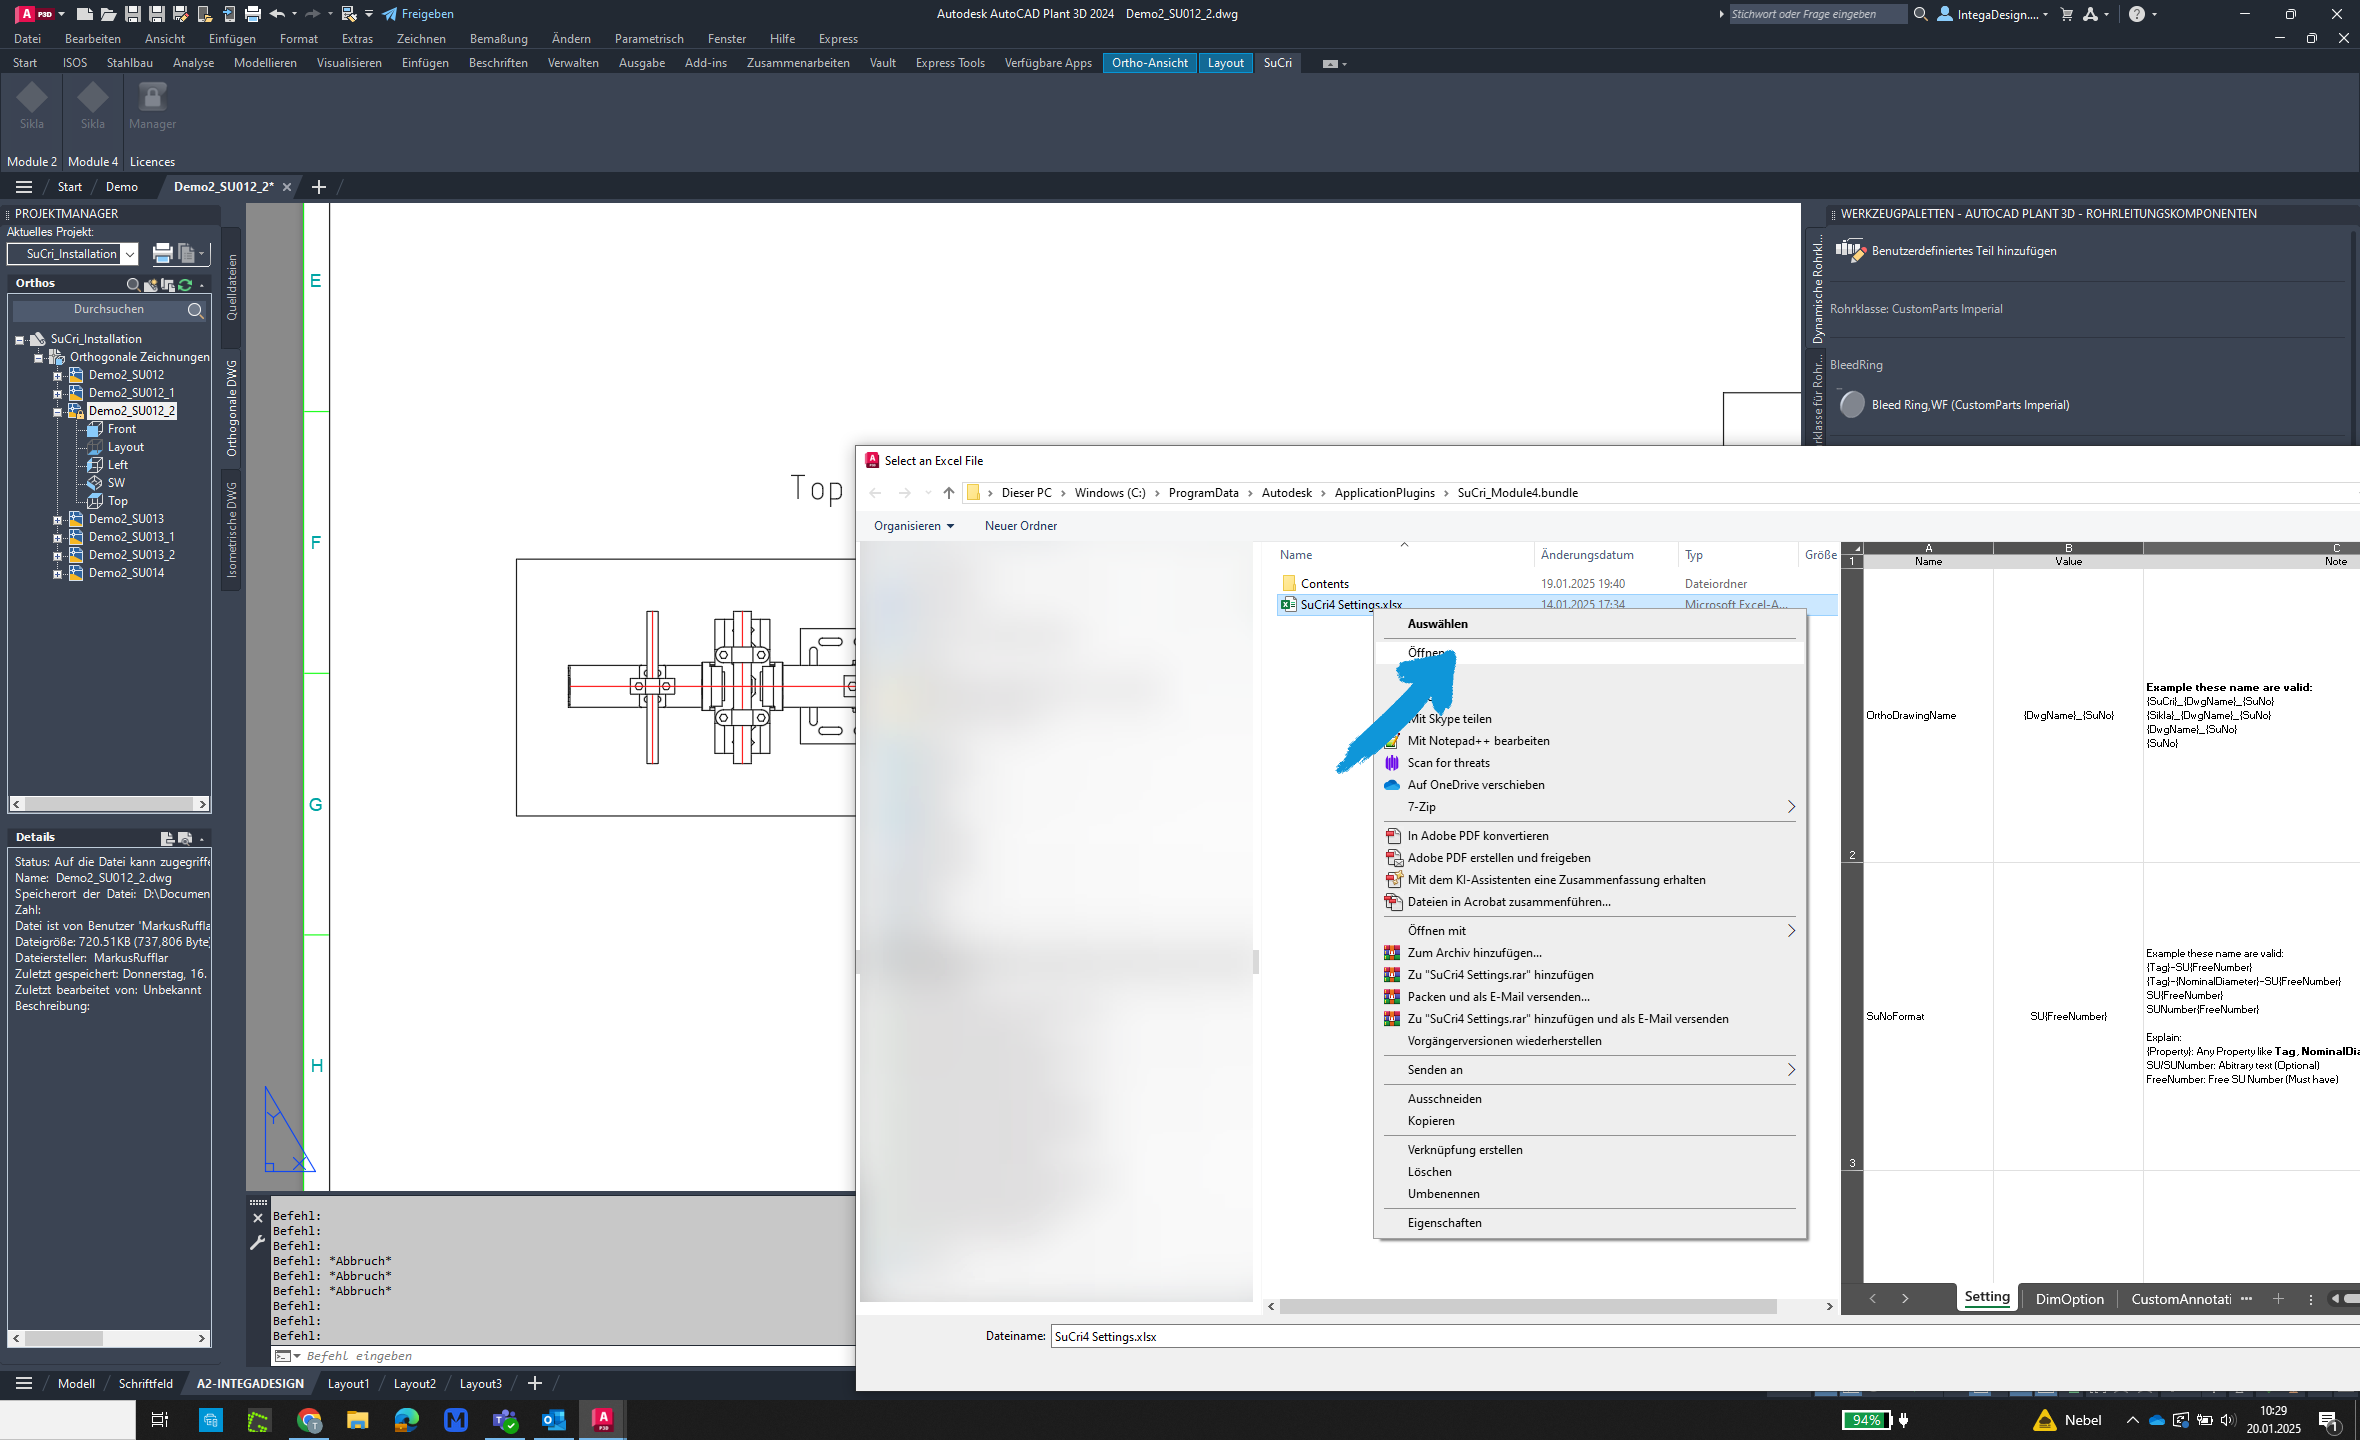Switch to the Ortho-Ansicht ribbon tab
This screenshot has height=1440, width=2360.
pyautogui.click(x=1149, y=63)
